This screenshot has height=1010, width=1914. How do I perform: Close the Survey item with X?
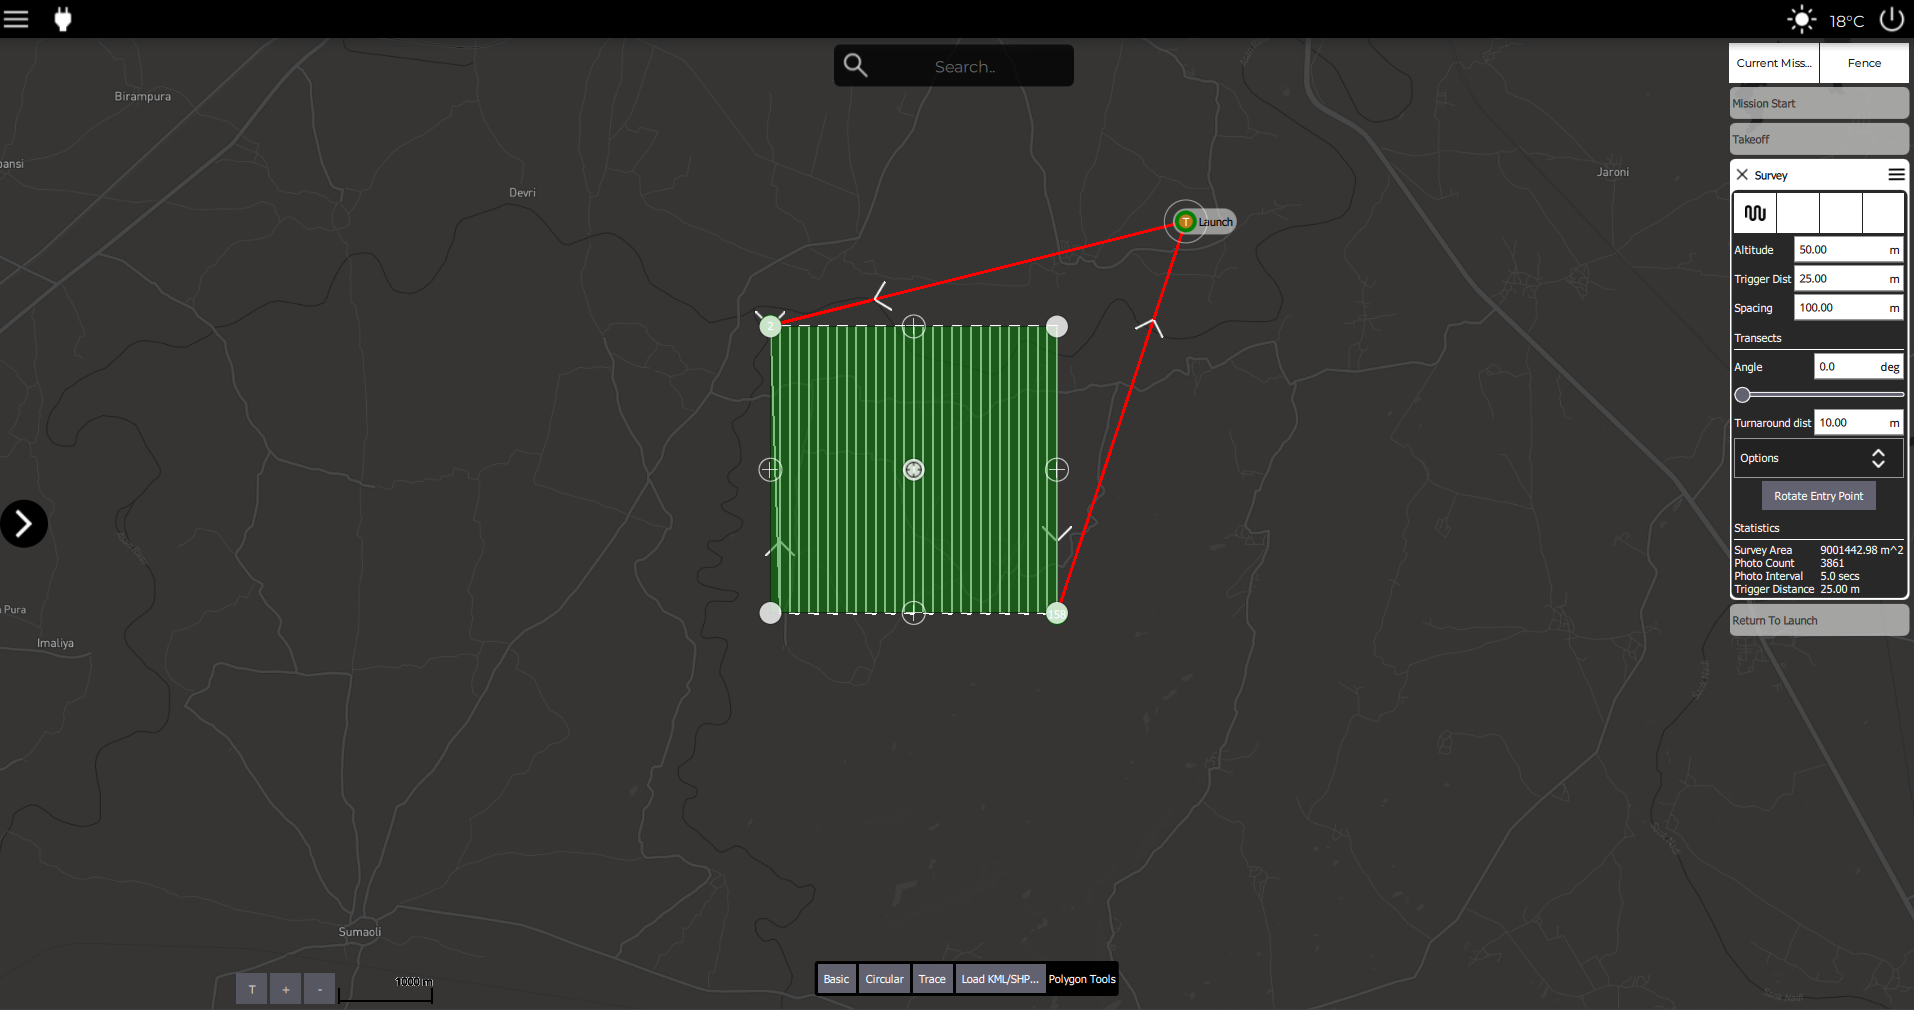tap(1742, 175)
